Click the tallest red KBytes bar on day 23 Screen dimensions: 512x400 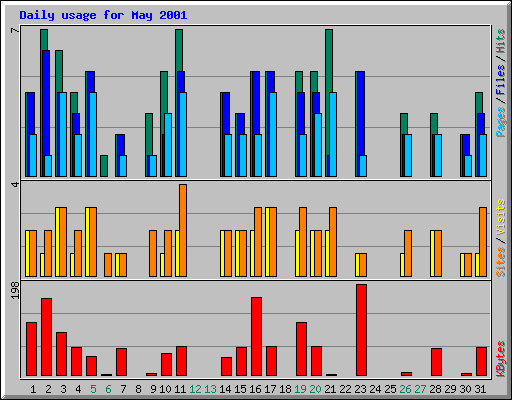(x=361, y=330)
